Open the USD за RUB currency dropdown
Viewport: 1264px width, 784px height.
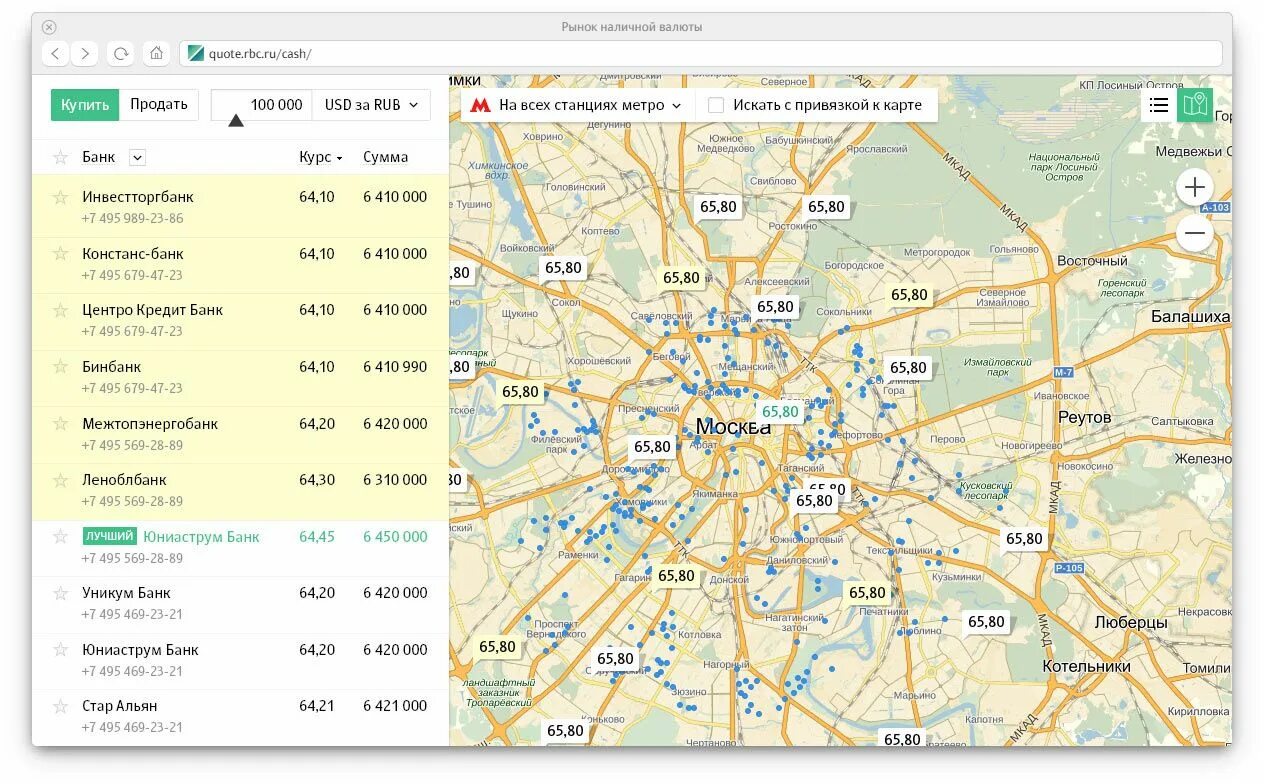point(371,105)
